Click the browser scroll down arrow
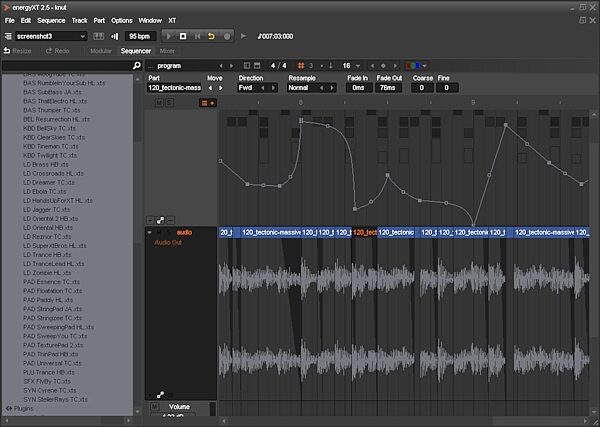Viewport: 600px width, 427px height. coord(138,412)
